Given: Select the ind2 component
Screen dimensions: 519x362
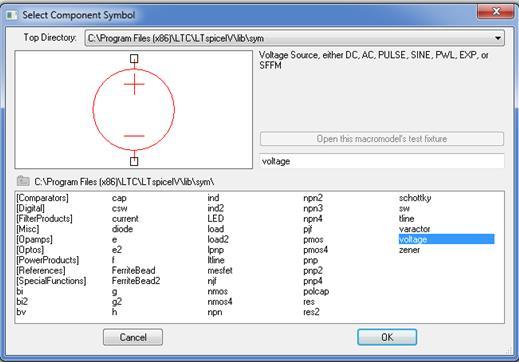Looking at the screenshot, I should pos(216,208).
